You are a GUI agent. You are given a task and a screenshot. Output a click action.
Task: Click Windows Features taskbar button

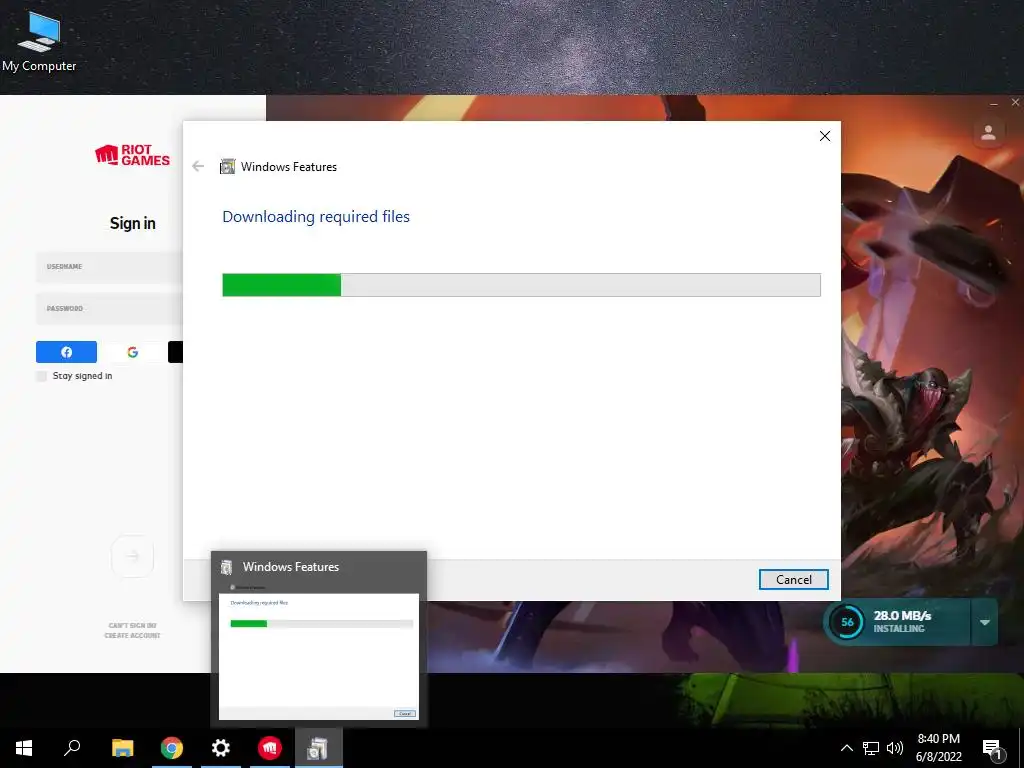point(319,748)
